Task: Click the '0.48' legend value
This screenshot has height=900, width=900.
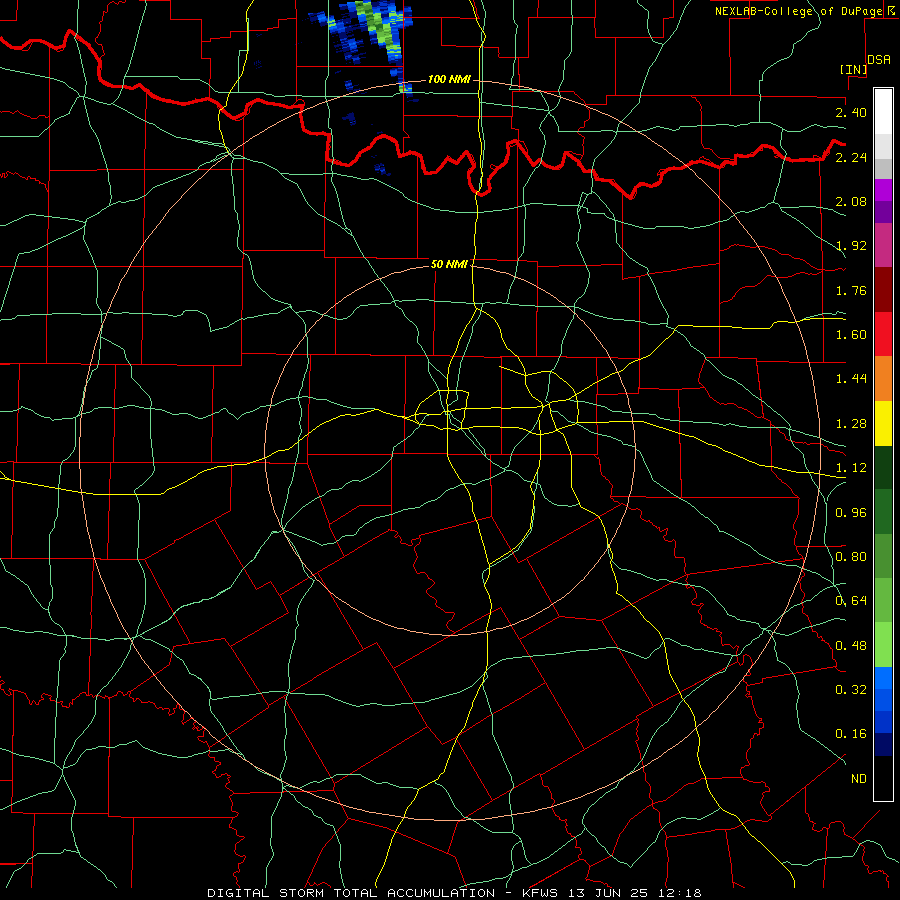Action: click(851, 646)
